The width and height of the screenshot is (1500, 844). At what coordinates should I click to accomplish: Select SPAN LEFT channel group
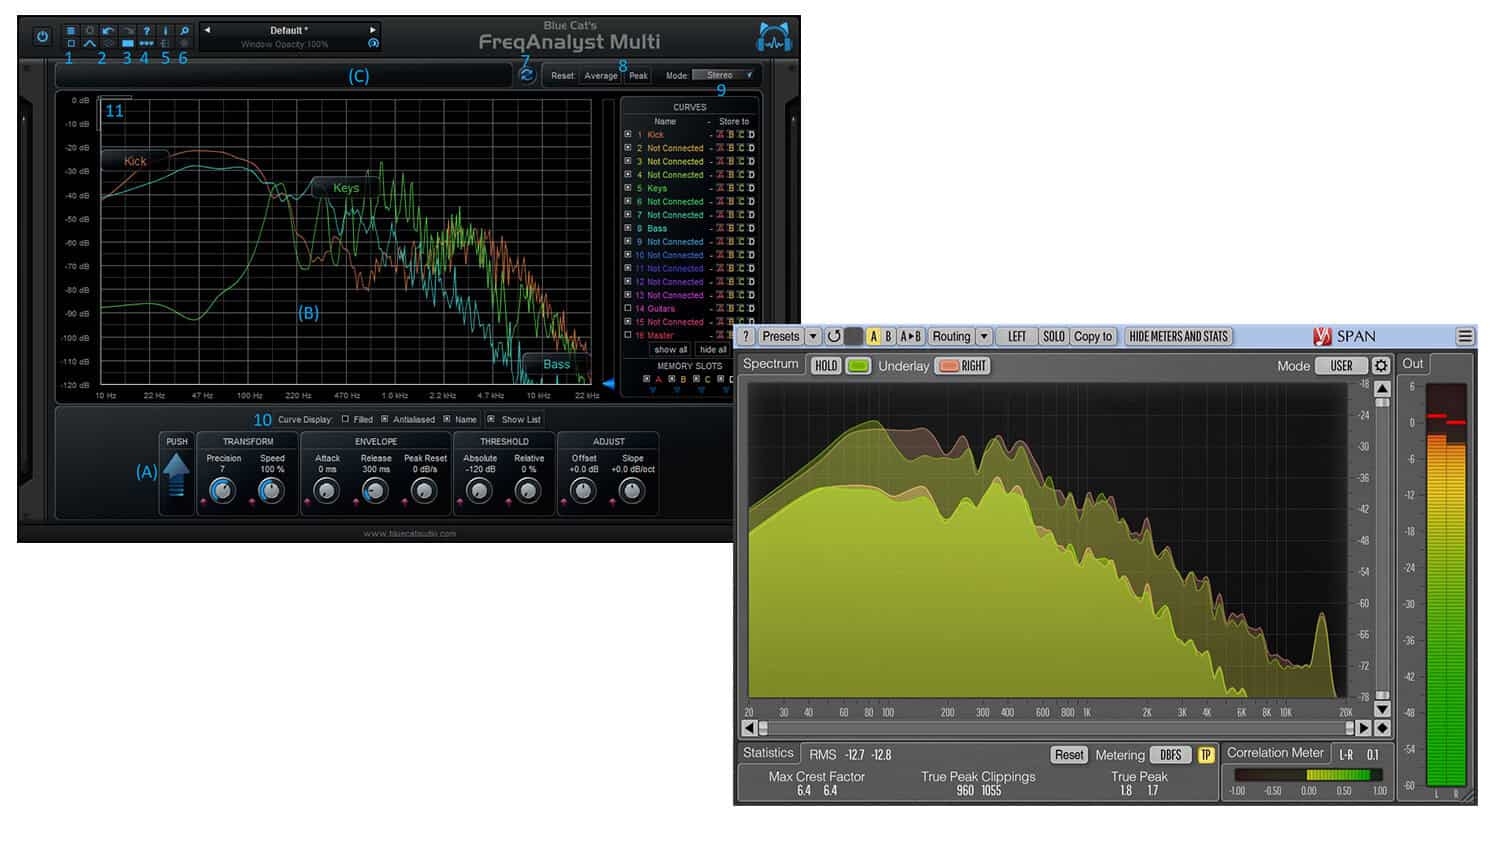pos(1017,336)
